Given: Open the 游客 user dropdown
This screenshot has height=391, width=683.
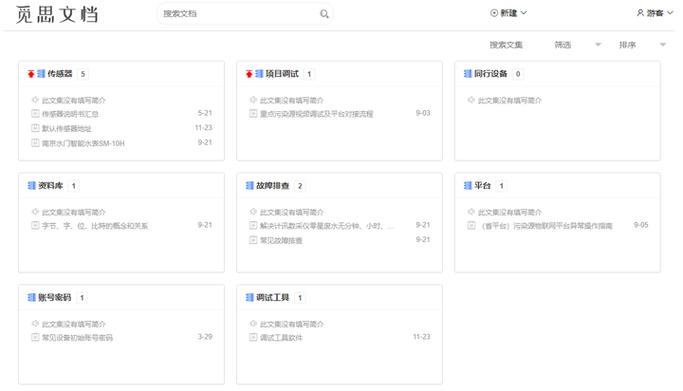Looking at the screenshot, I should point(655,13).
